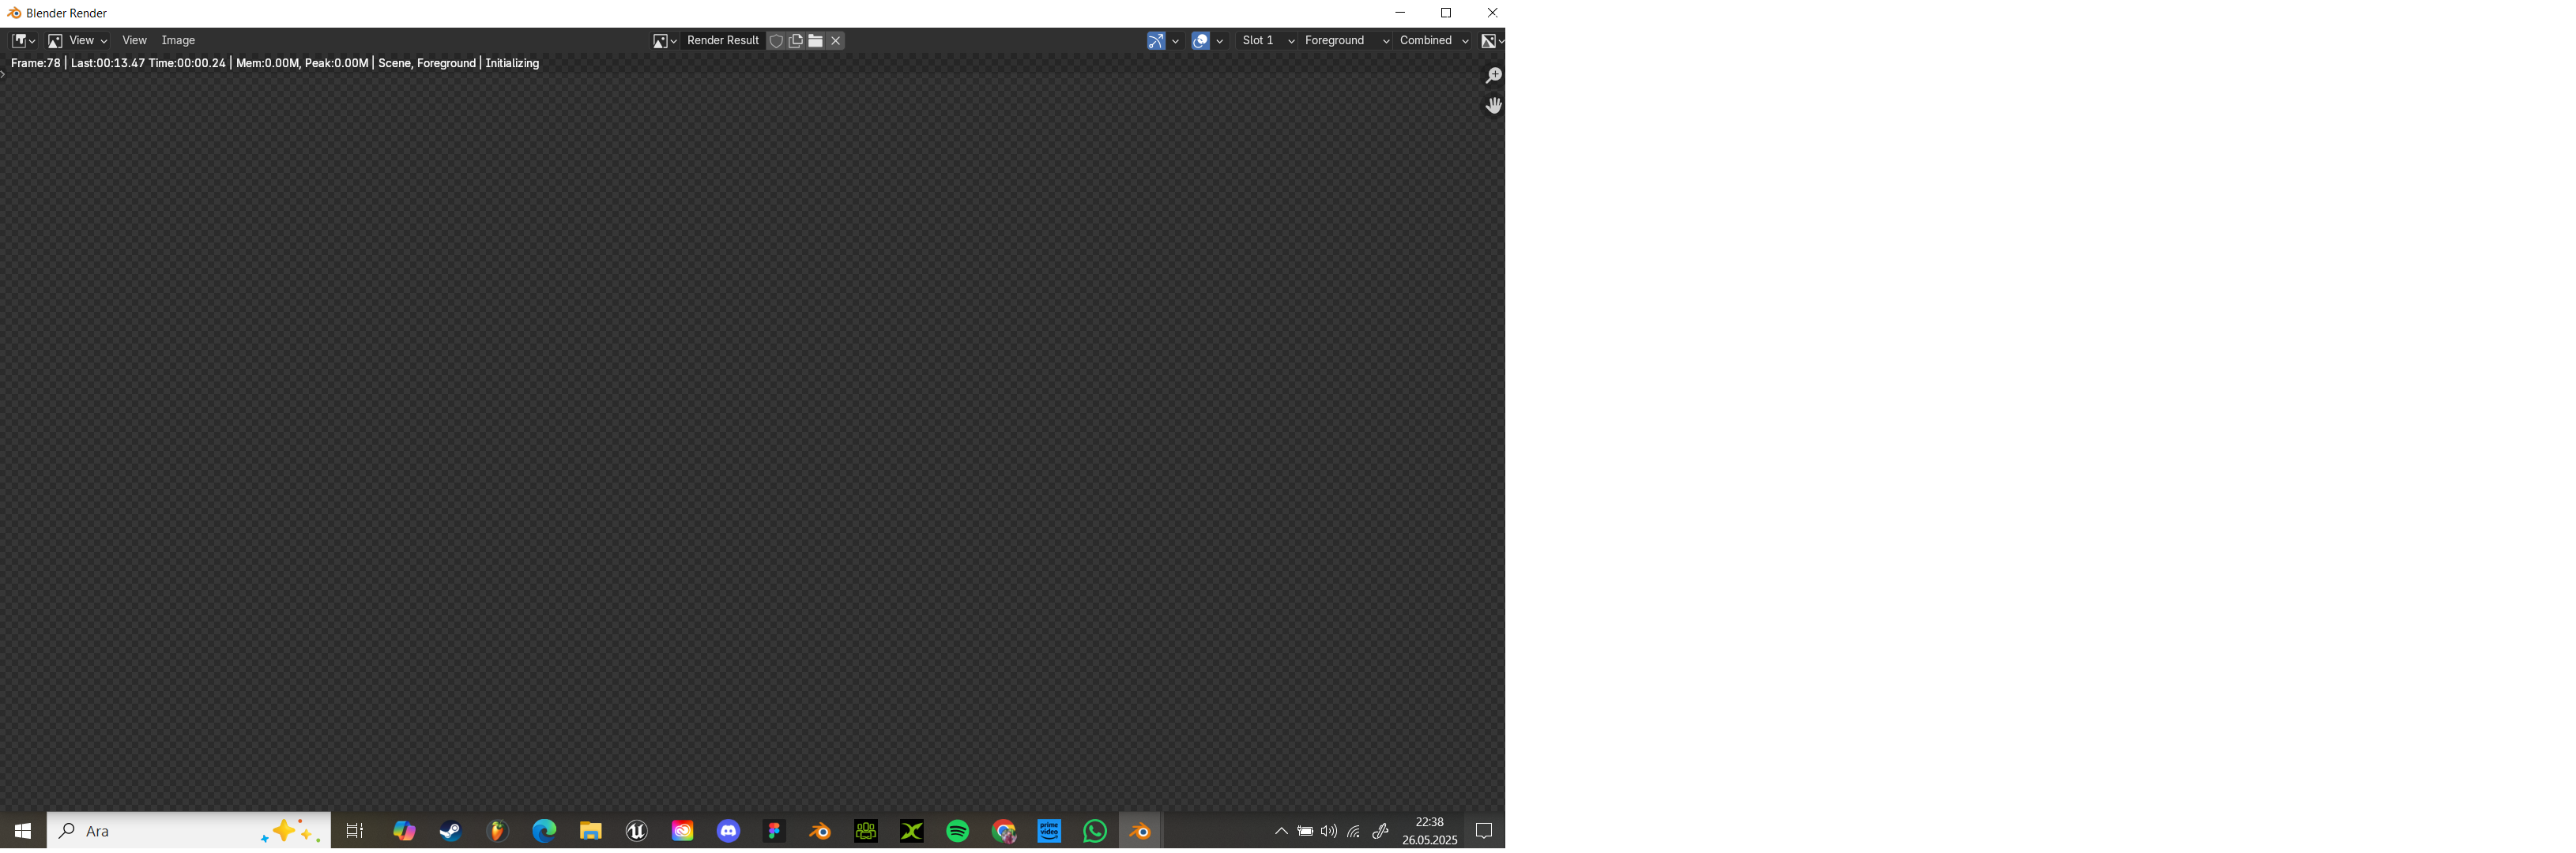Image resolution: width=2576 pixels, height=853 pixels.
Task: Open the volume control in system tray
Action: point(1329,831)
